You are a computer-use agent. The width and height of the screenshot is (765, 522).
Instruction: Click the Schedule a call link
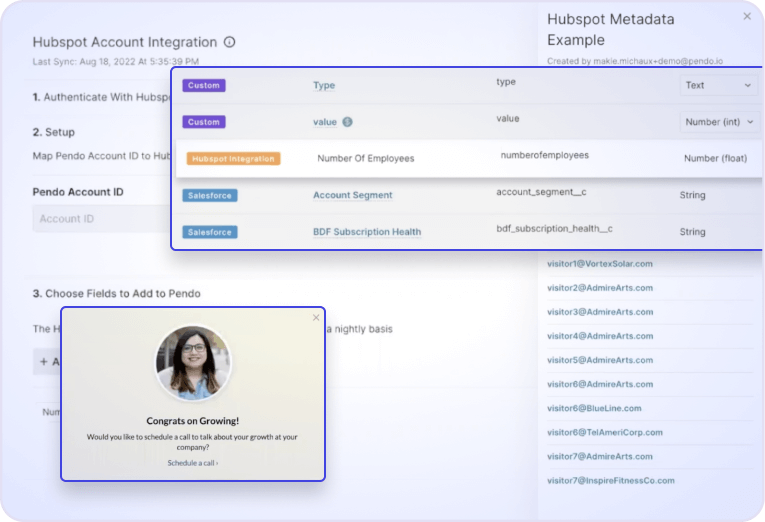tap(193, 463)
